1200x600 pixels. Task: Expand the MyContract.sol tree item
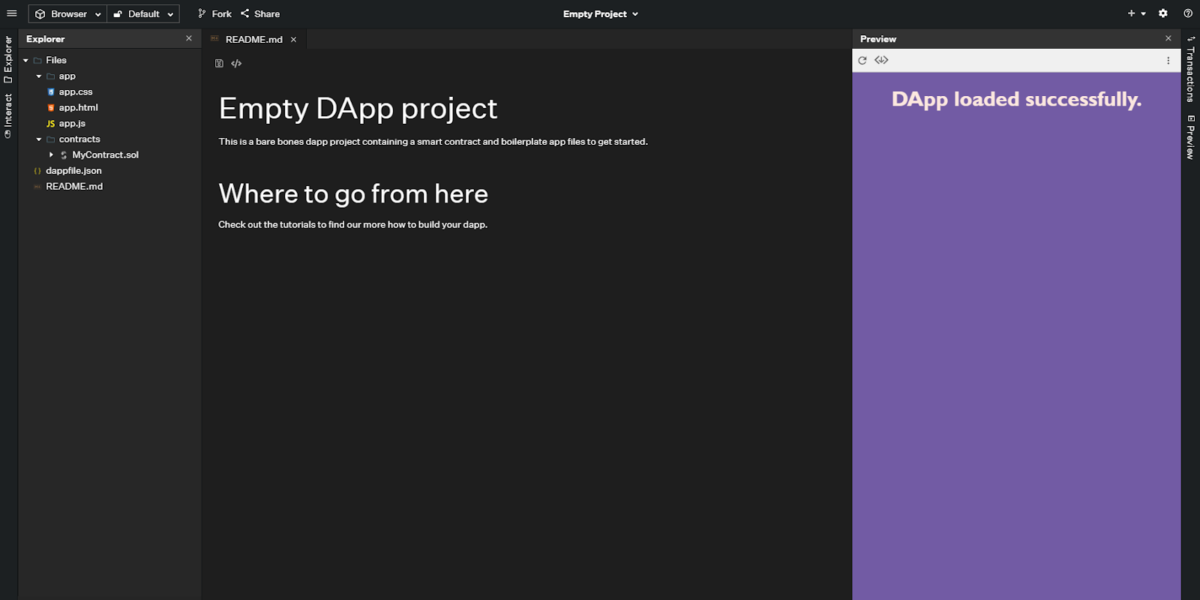point(52,155)
